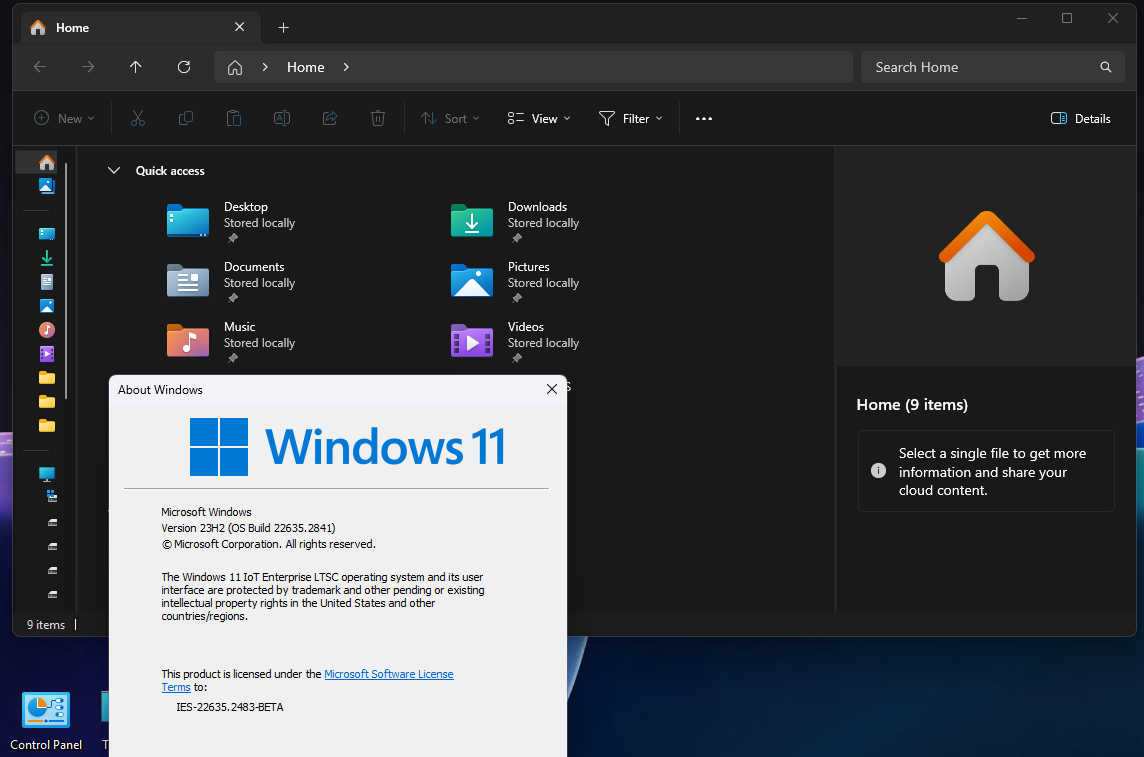Open Downloads arrow icon in navigation sidebar

point(47,258)
